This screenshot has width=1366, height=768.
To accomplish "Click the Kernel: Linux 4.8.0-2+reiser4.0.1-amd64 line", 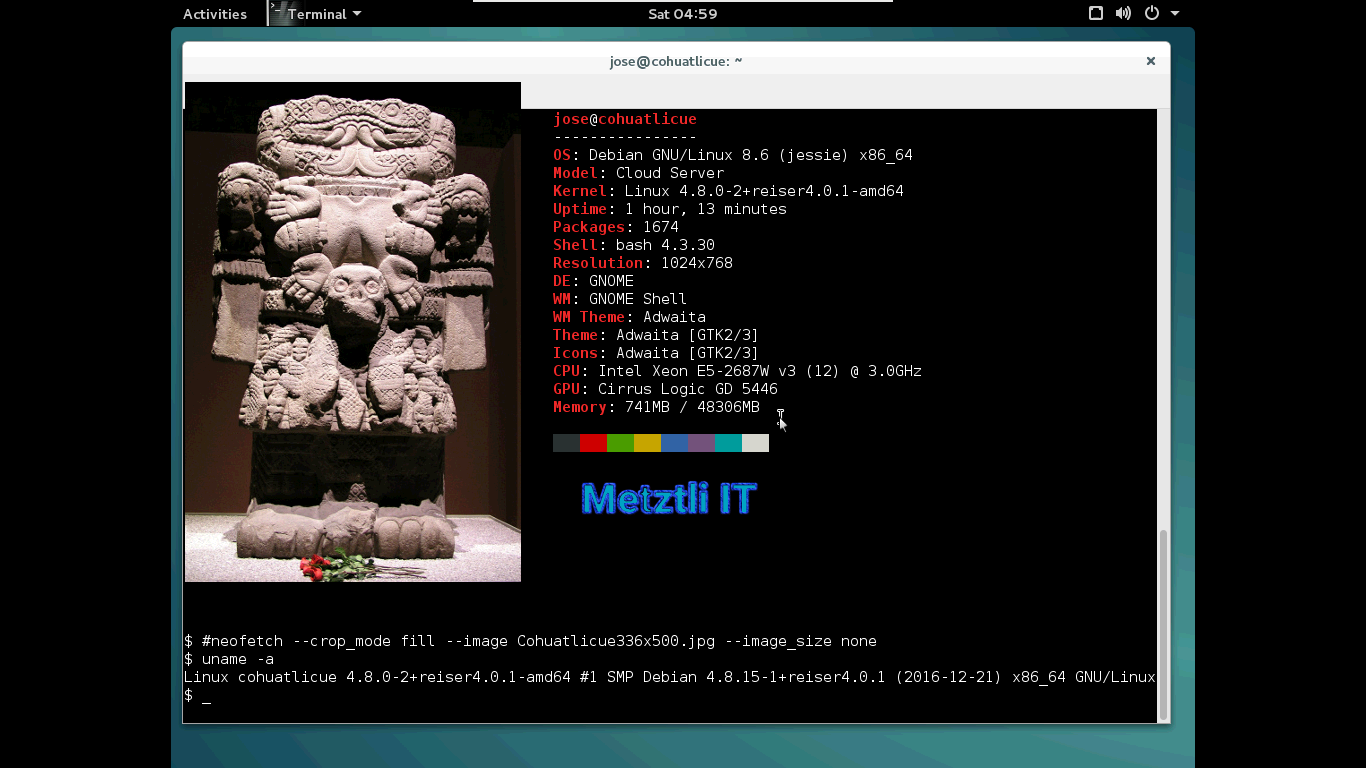I will pyautogui.click(x=728, y=191).
